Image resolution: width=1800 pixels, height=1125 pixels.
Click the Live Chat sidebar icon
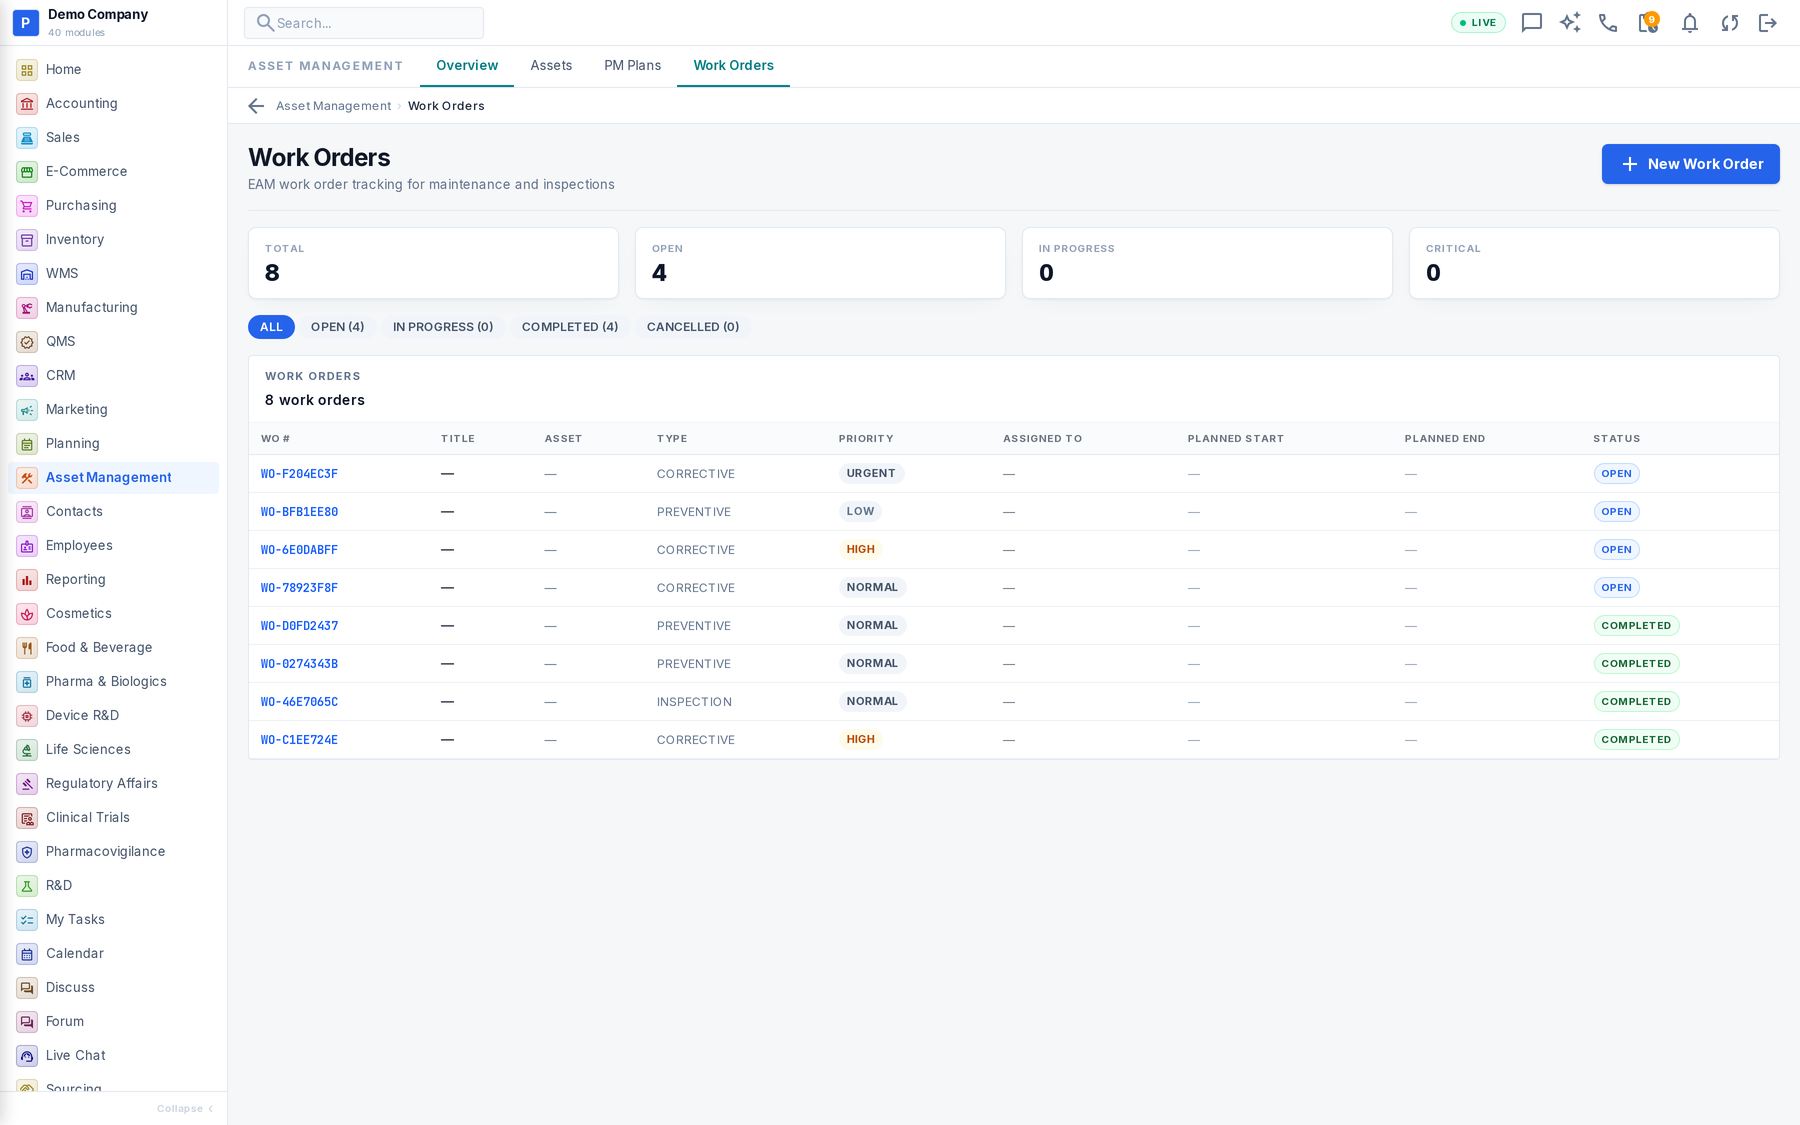coord(27,1056)
